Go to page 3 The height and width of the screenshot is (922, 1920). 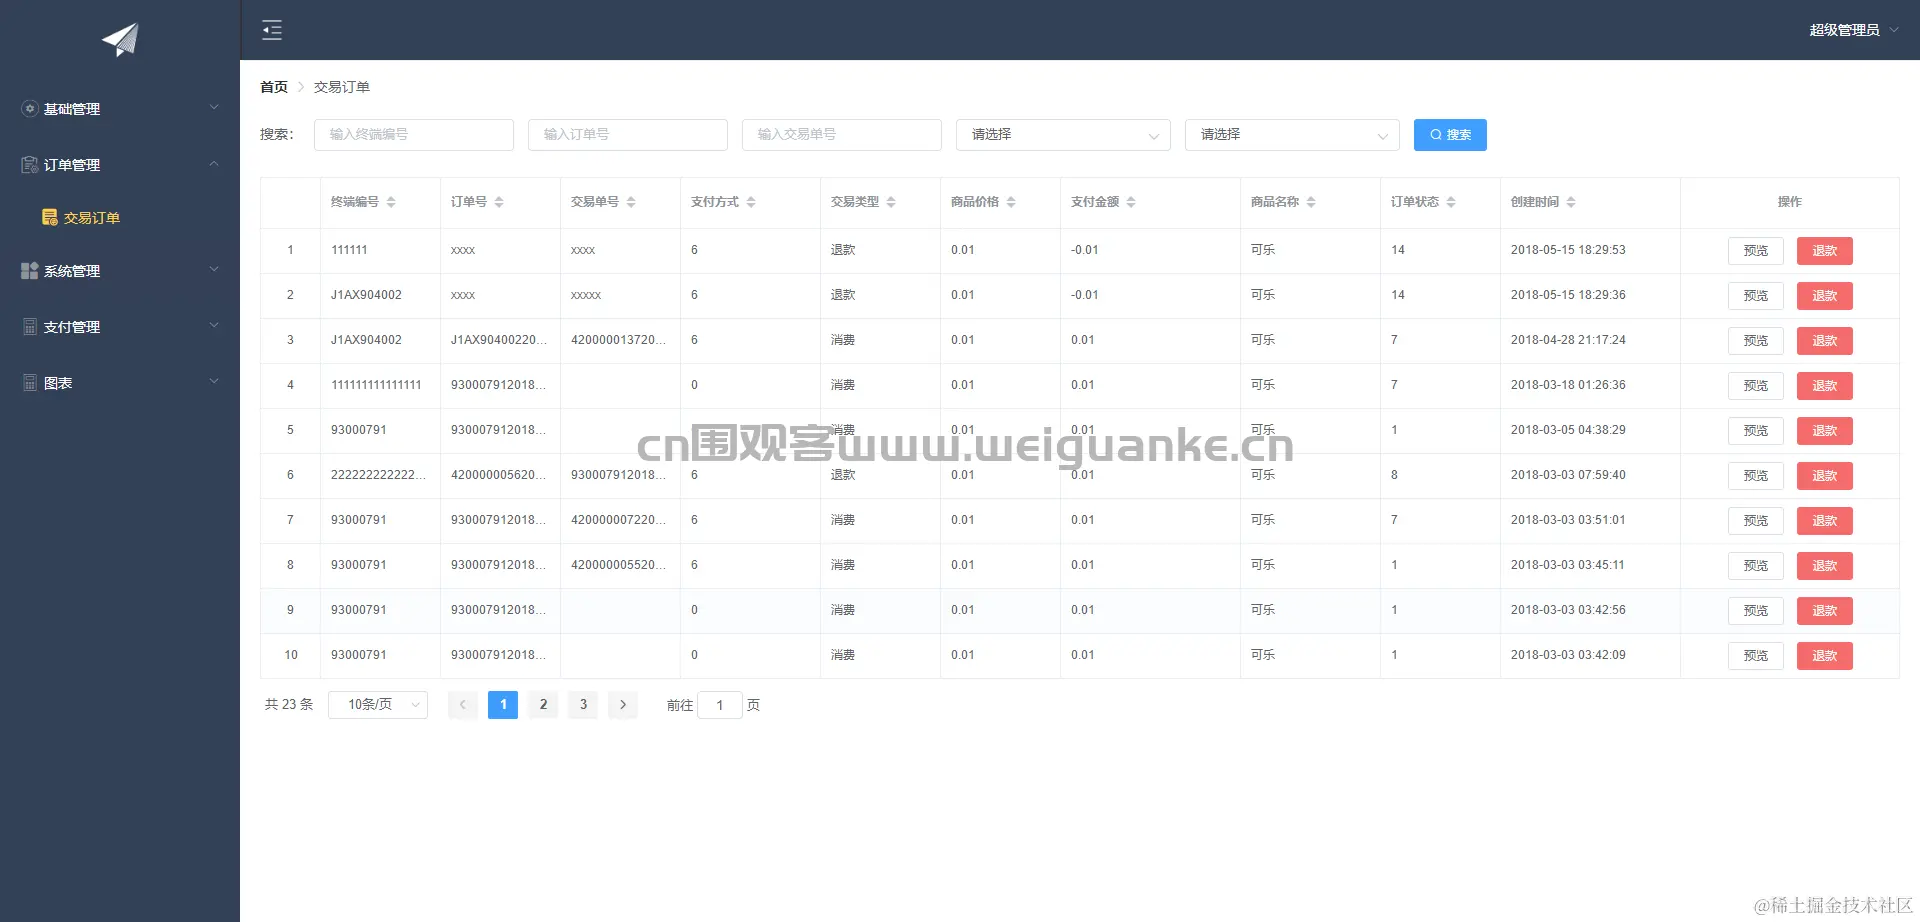coord(583,705)
